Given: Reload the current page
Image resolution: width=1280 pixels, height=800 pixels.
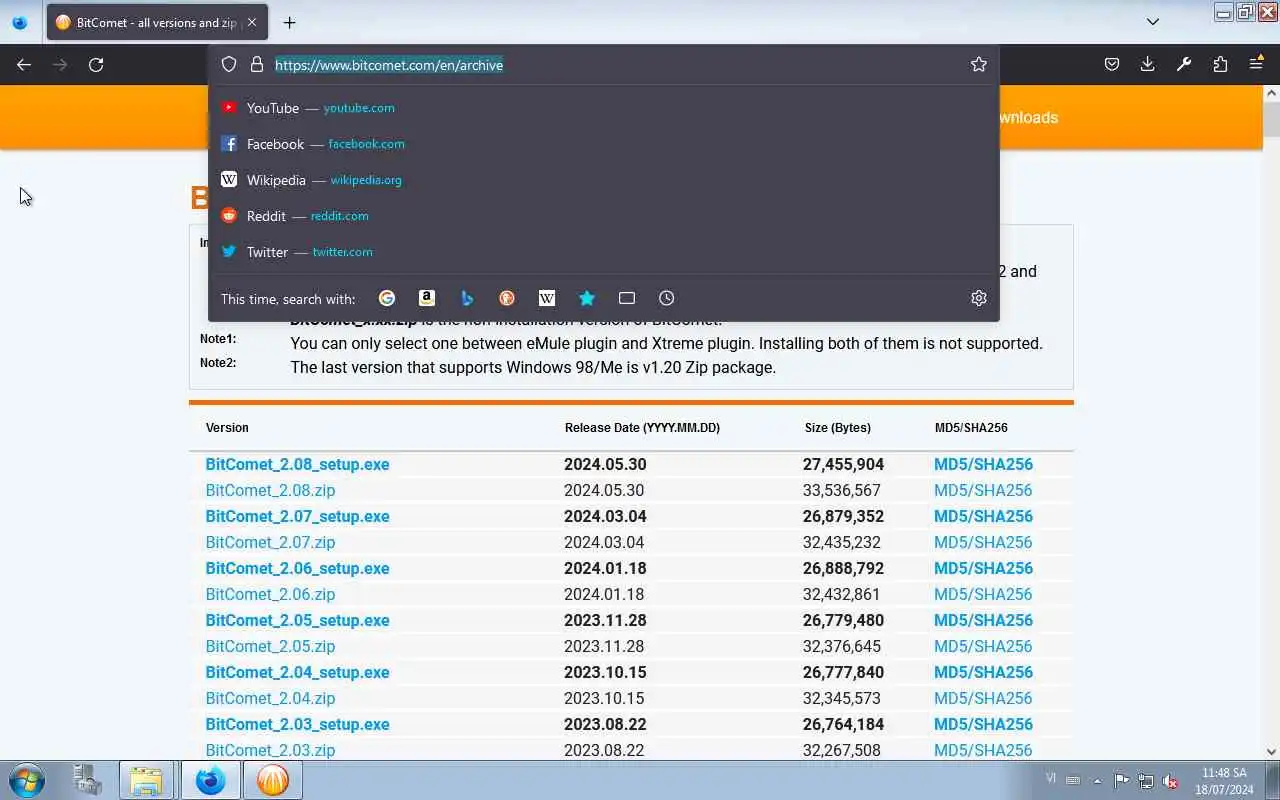Looking at the screenshot, I should coord(96,64).
